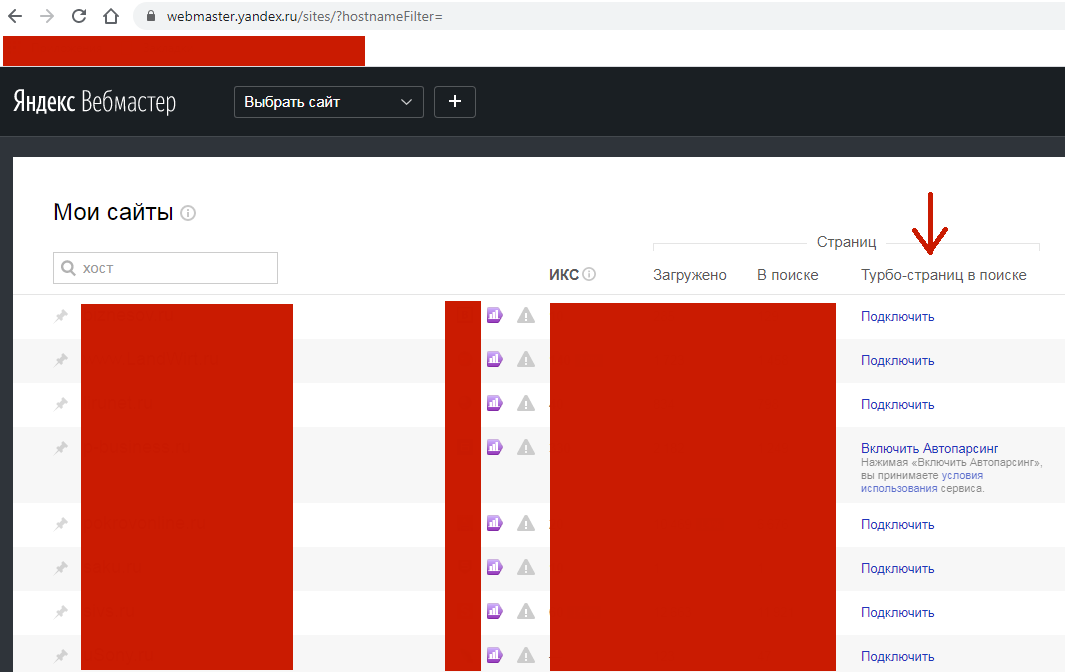Sort by the В поиске column header
The height and width of the screenshot is (672, 1065).
[x=787, y=275]
